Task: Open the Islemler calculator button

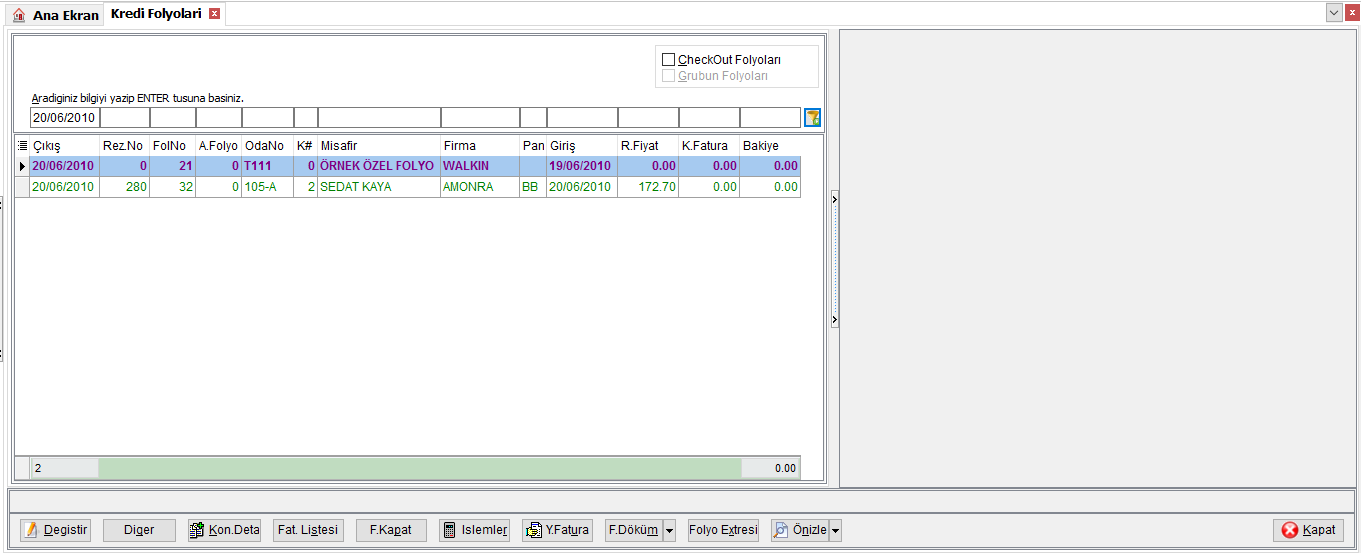Action: click(474, 531)
